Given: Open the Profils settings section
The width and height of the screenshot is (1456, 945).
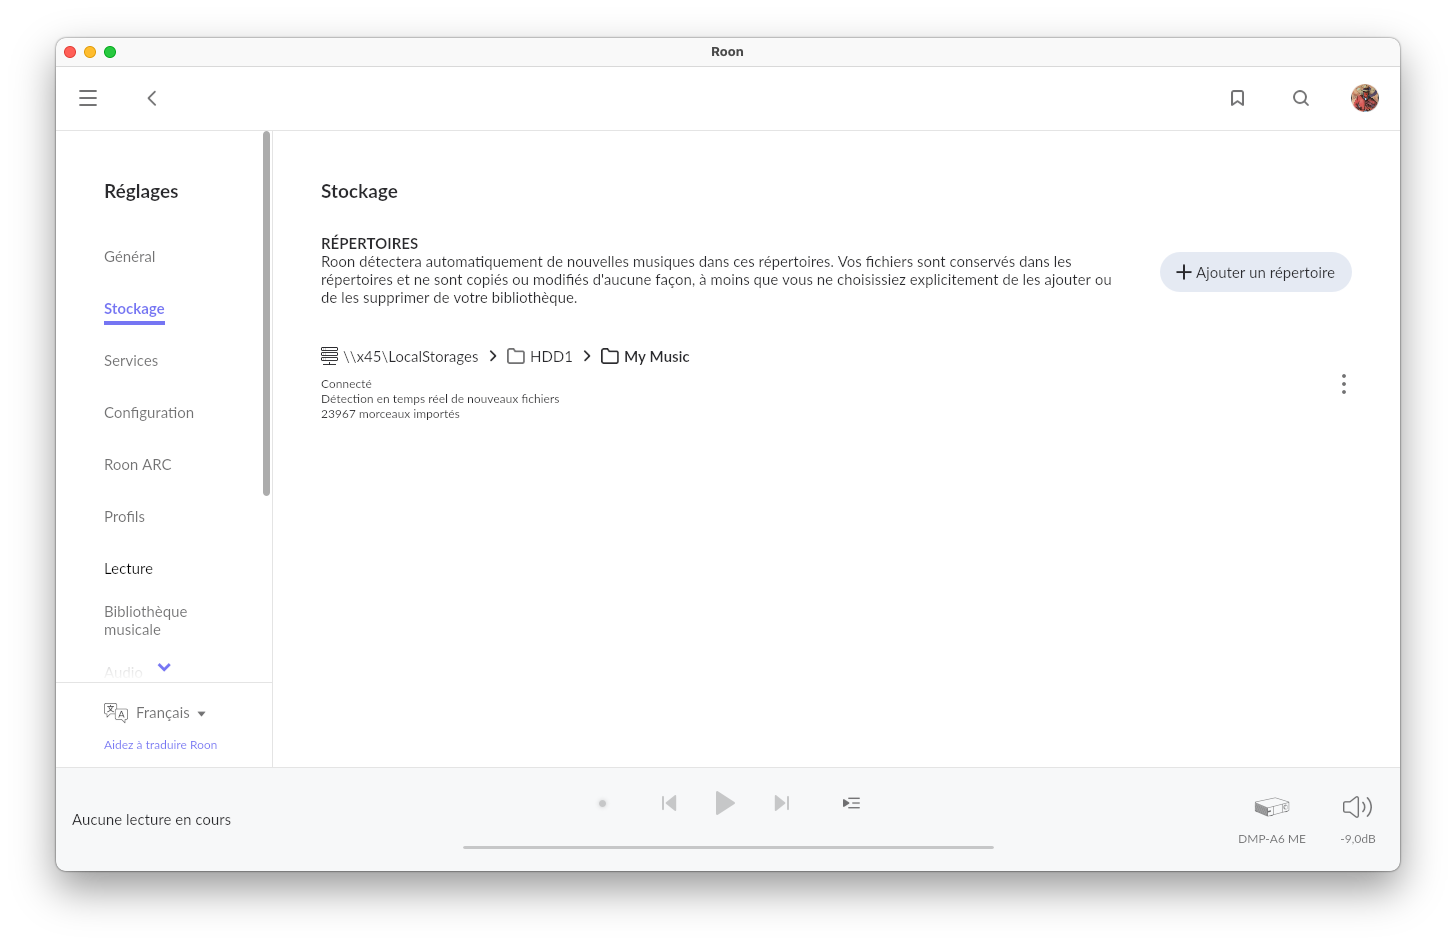Looking at the screenshot, I should pyautogui.click(x=124, y=517).
